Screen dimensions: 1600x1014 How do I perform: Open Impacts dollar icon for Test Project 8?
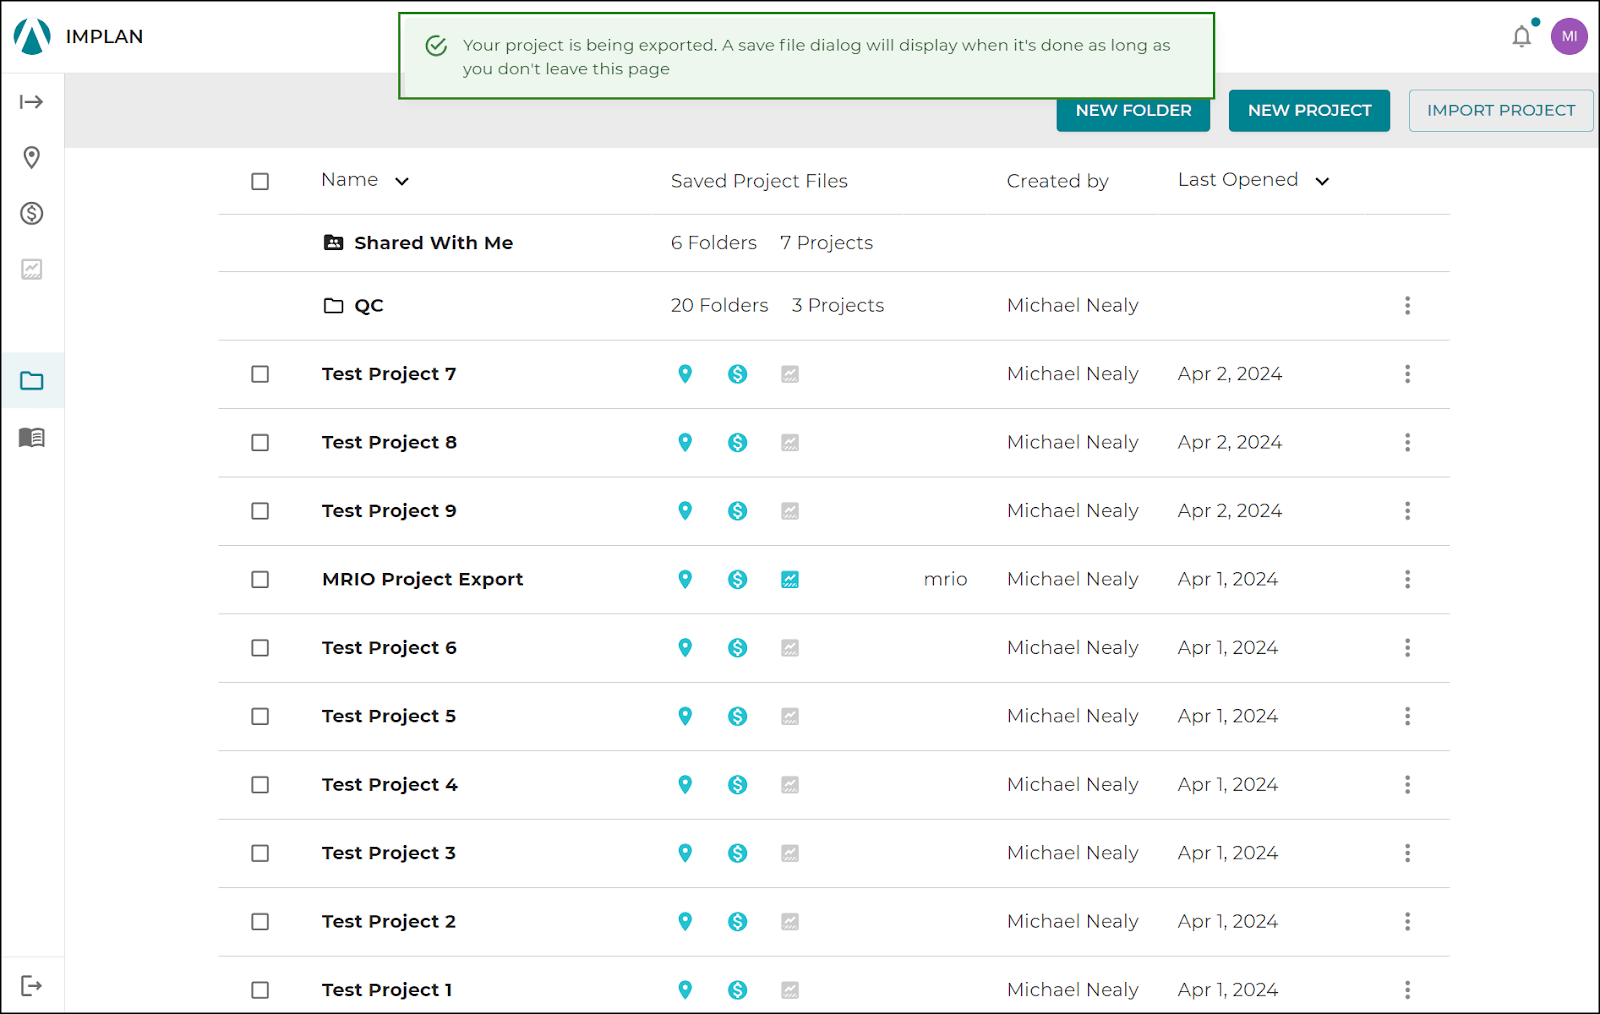[x=738, y=443]
